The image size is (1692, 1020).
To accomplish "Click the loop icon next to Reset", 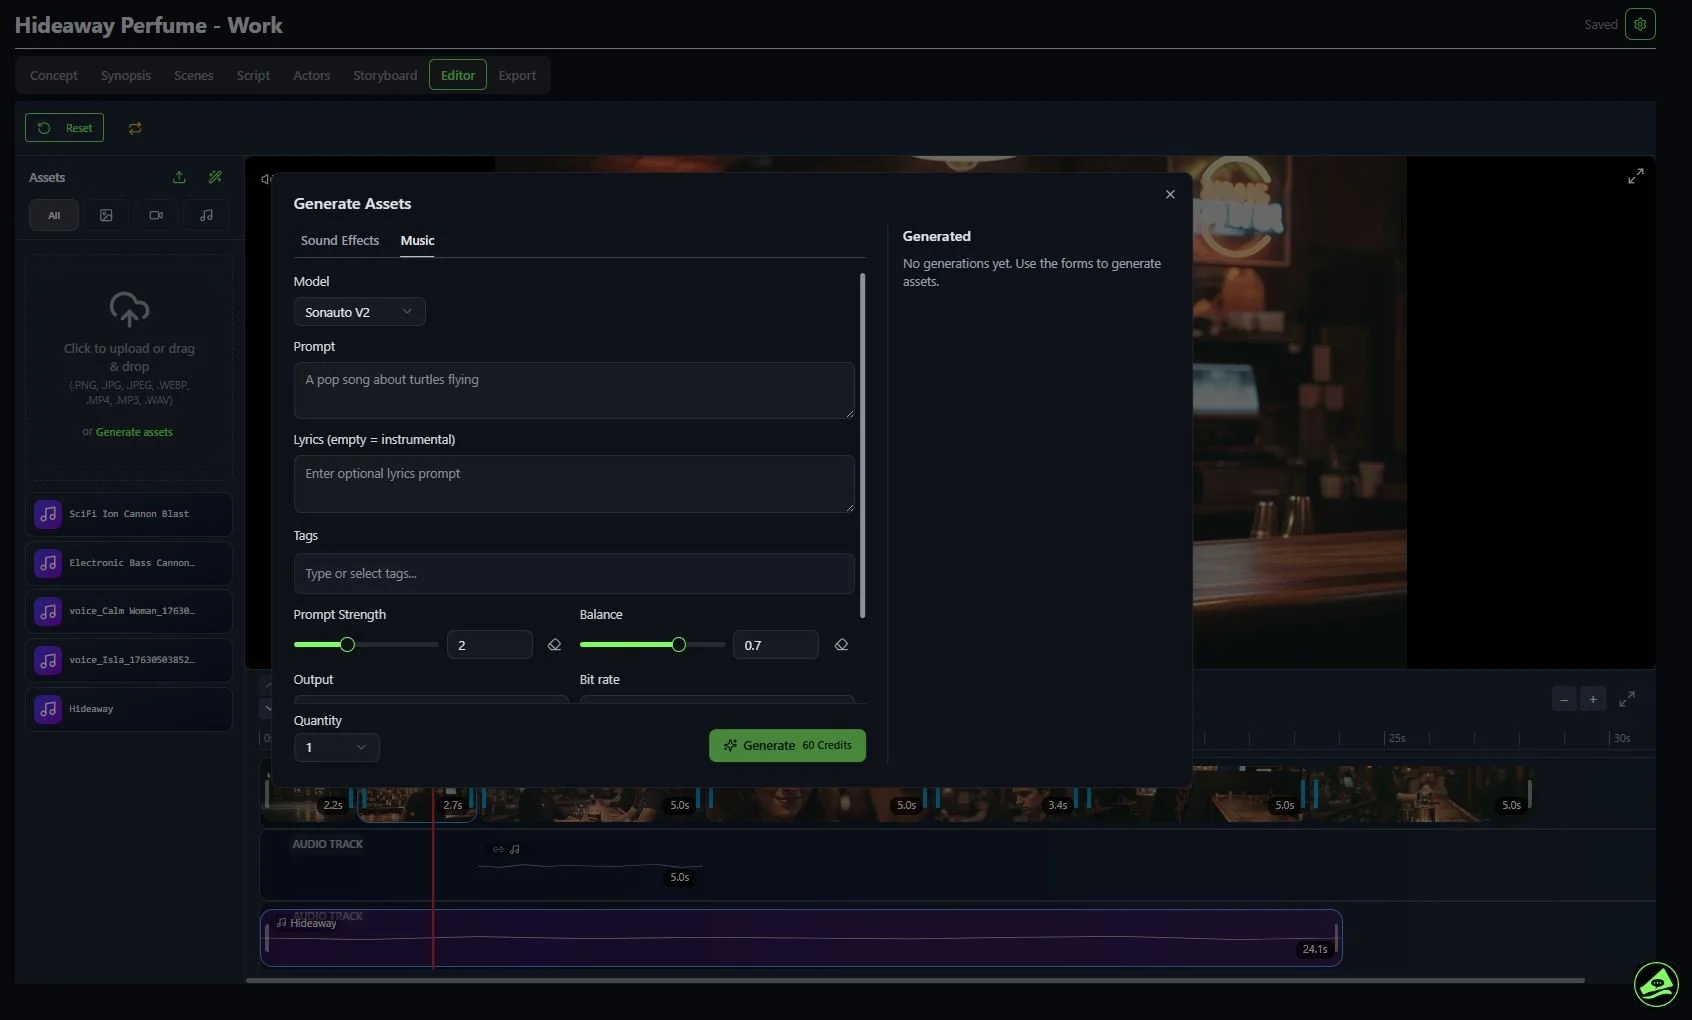I will [x=134, y=128].
